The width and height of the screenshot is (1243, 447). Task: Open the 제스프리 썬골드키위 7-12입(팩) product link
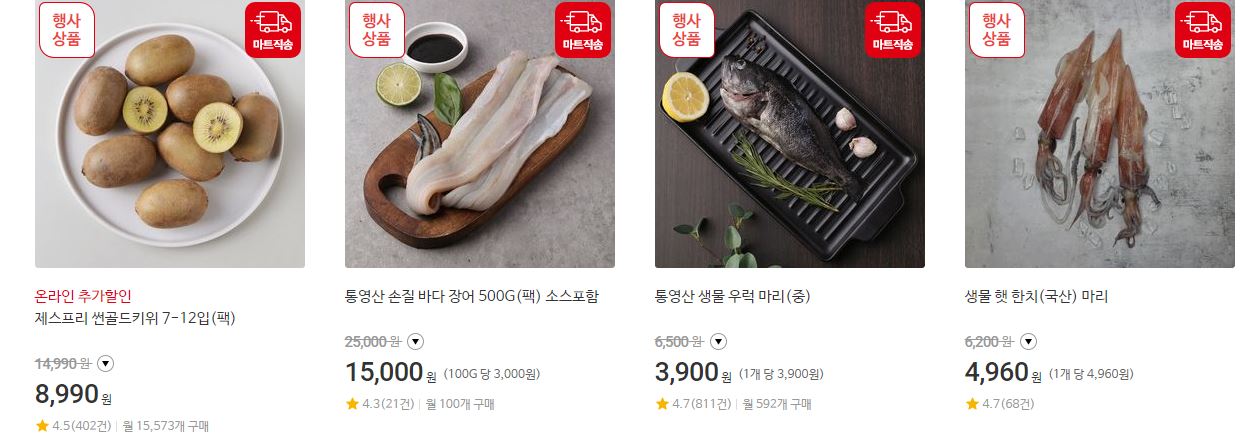[x=135, y=319]
